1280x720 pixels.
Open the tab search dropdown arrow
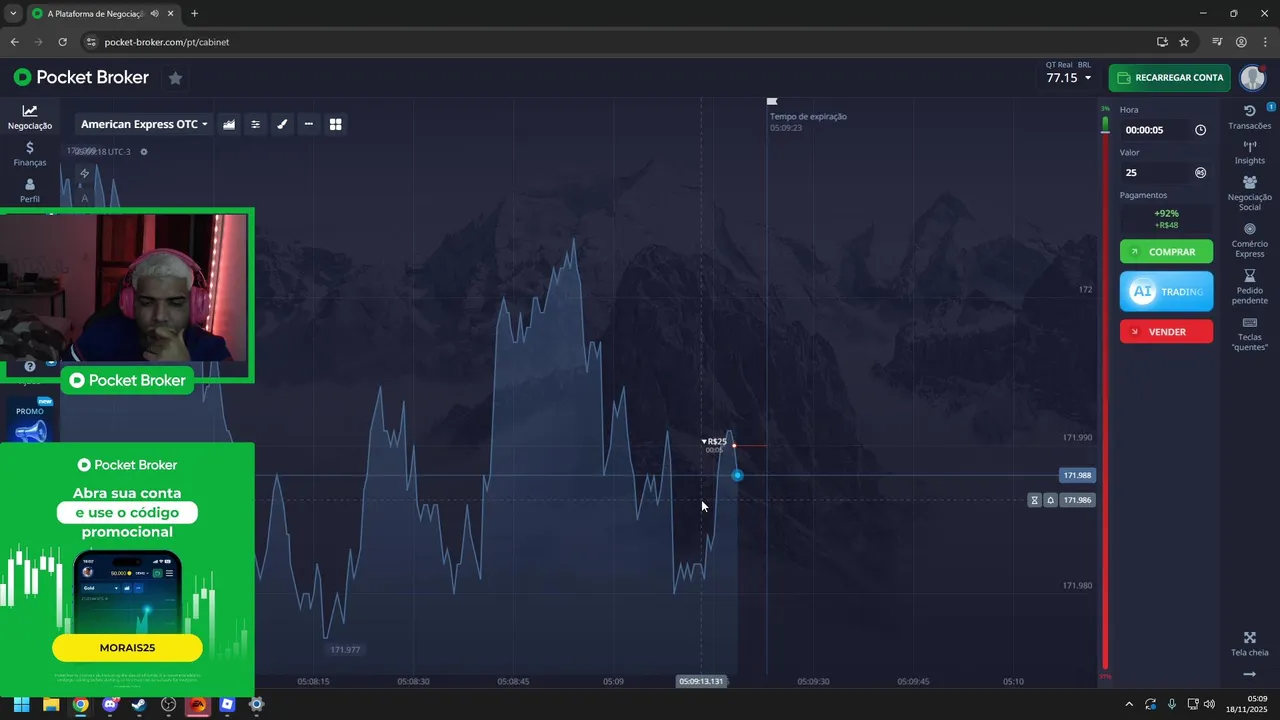pyautogui.click(x=13, y=14)
